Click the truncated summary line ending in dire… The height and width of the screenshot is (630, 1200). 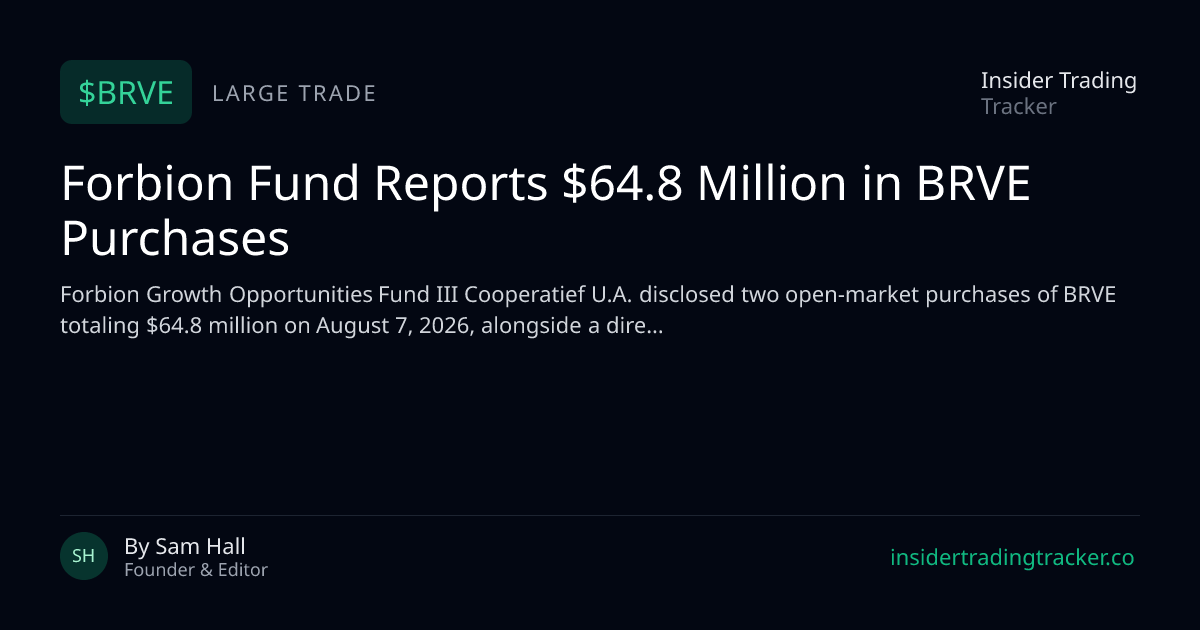pyautogui.click(x=362, y=325)
